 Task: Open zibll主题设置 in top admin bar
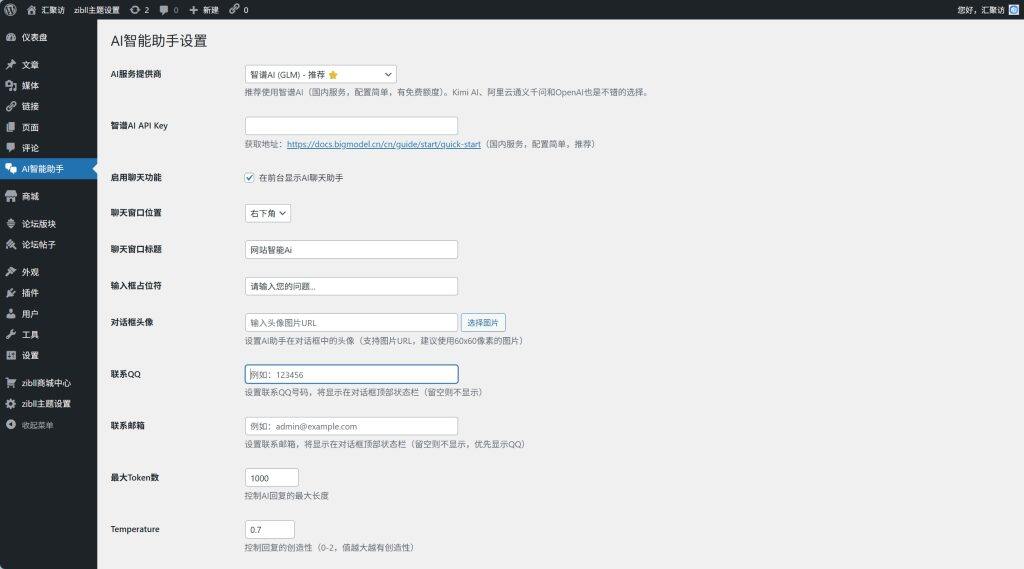click(x=97, y=10)
